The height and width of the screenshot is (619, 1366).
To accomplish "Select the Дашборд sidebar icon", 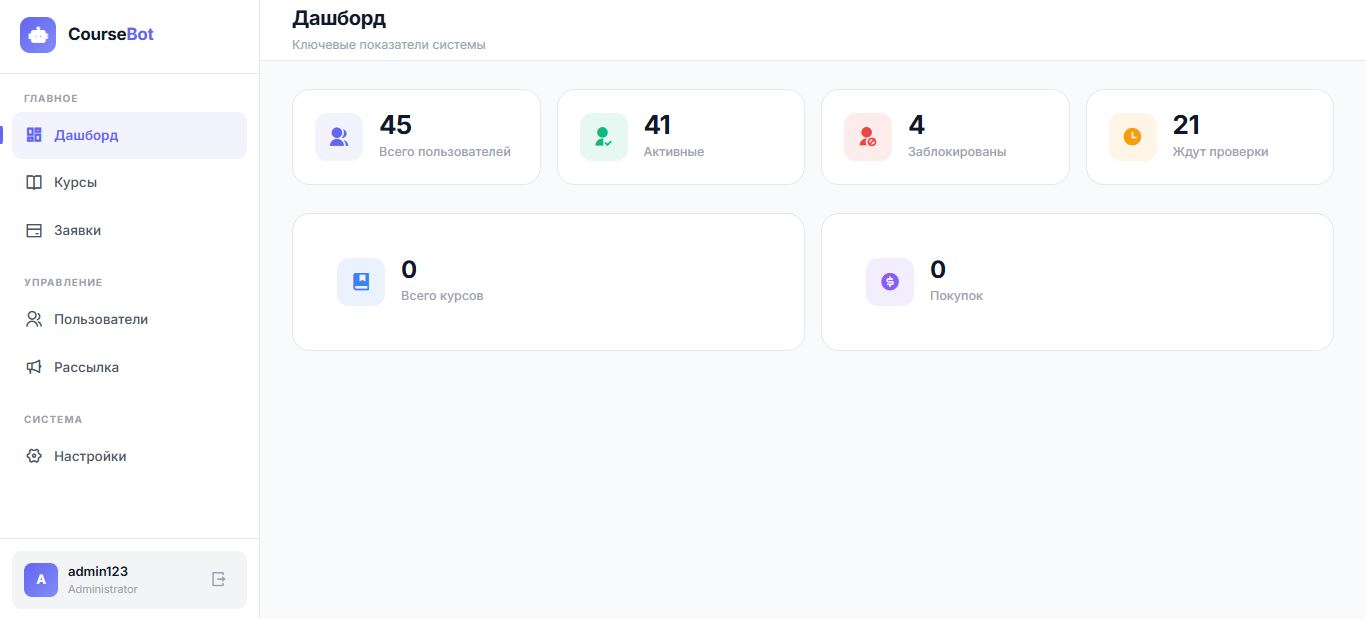I will coord(33,134).
